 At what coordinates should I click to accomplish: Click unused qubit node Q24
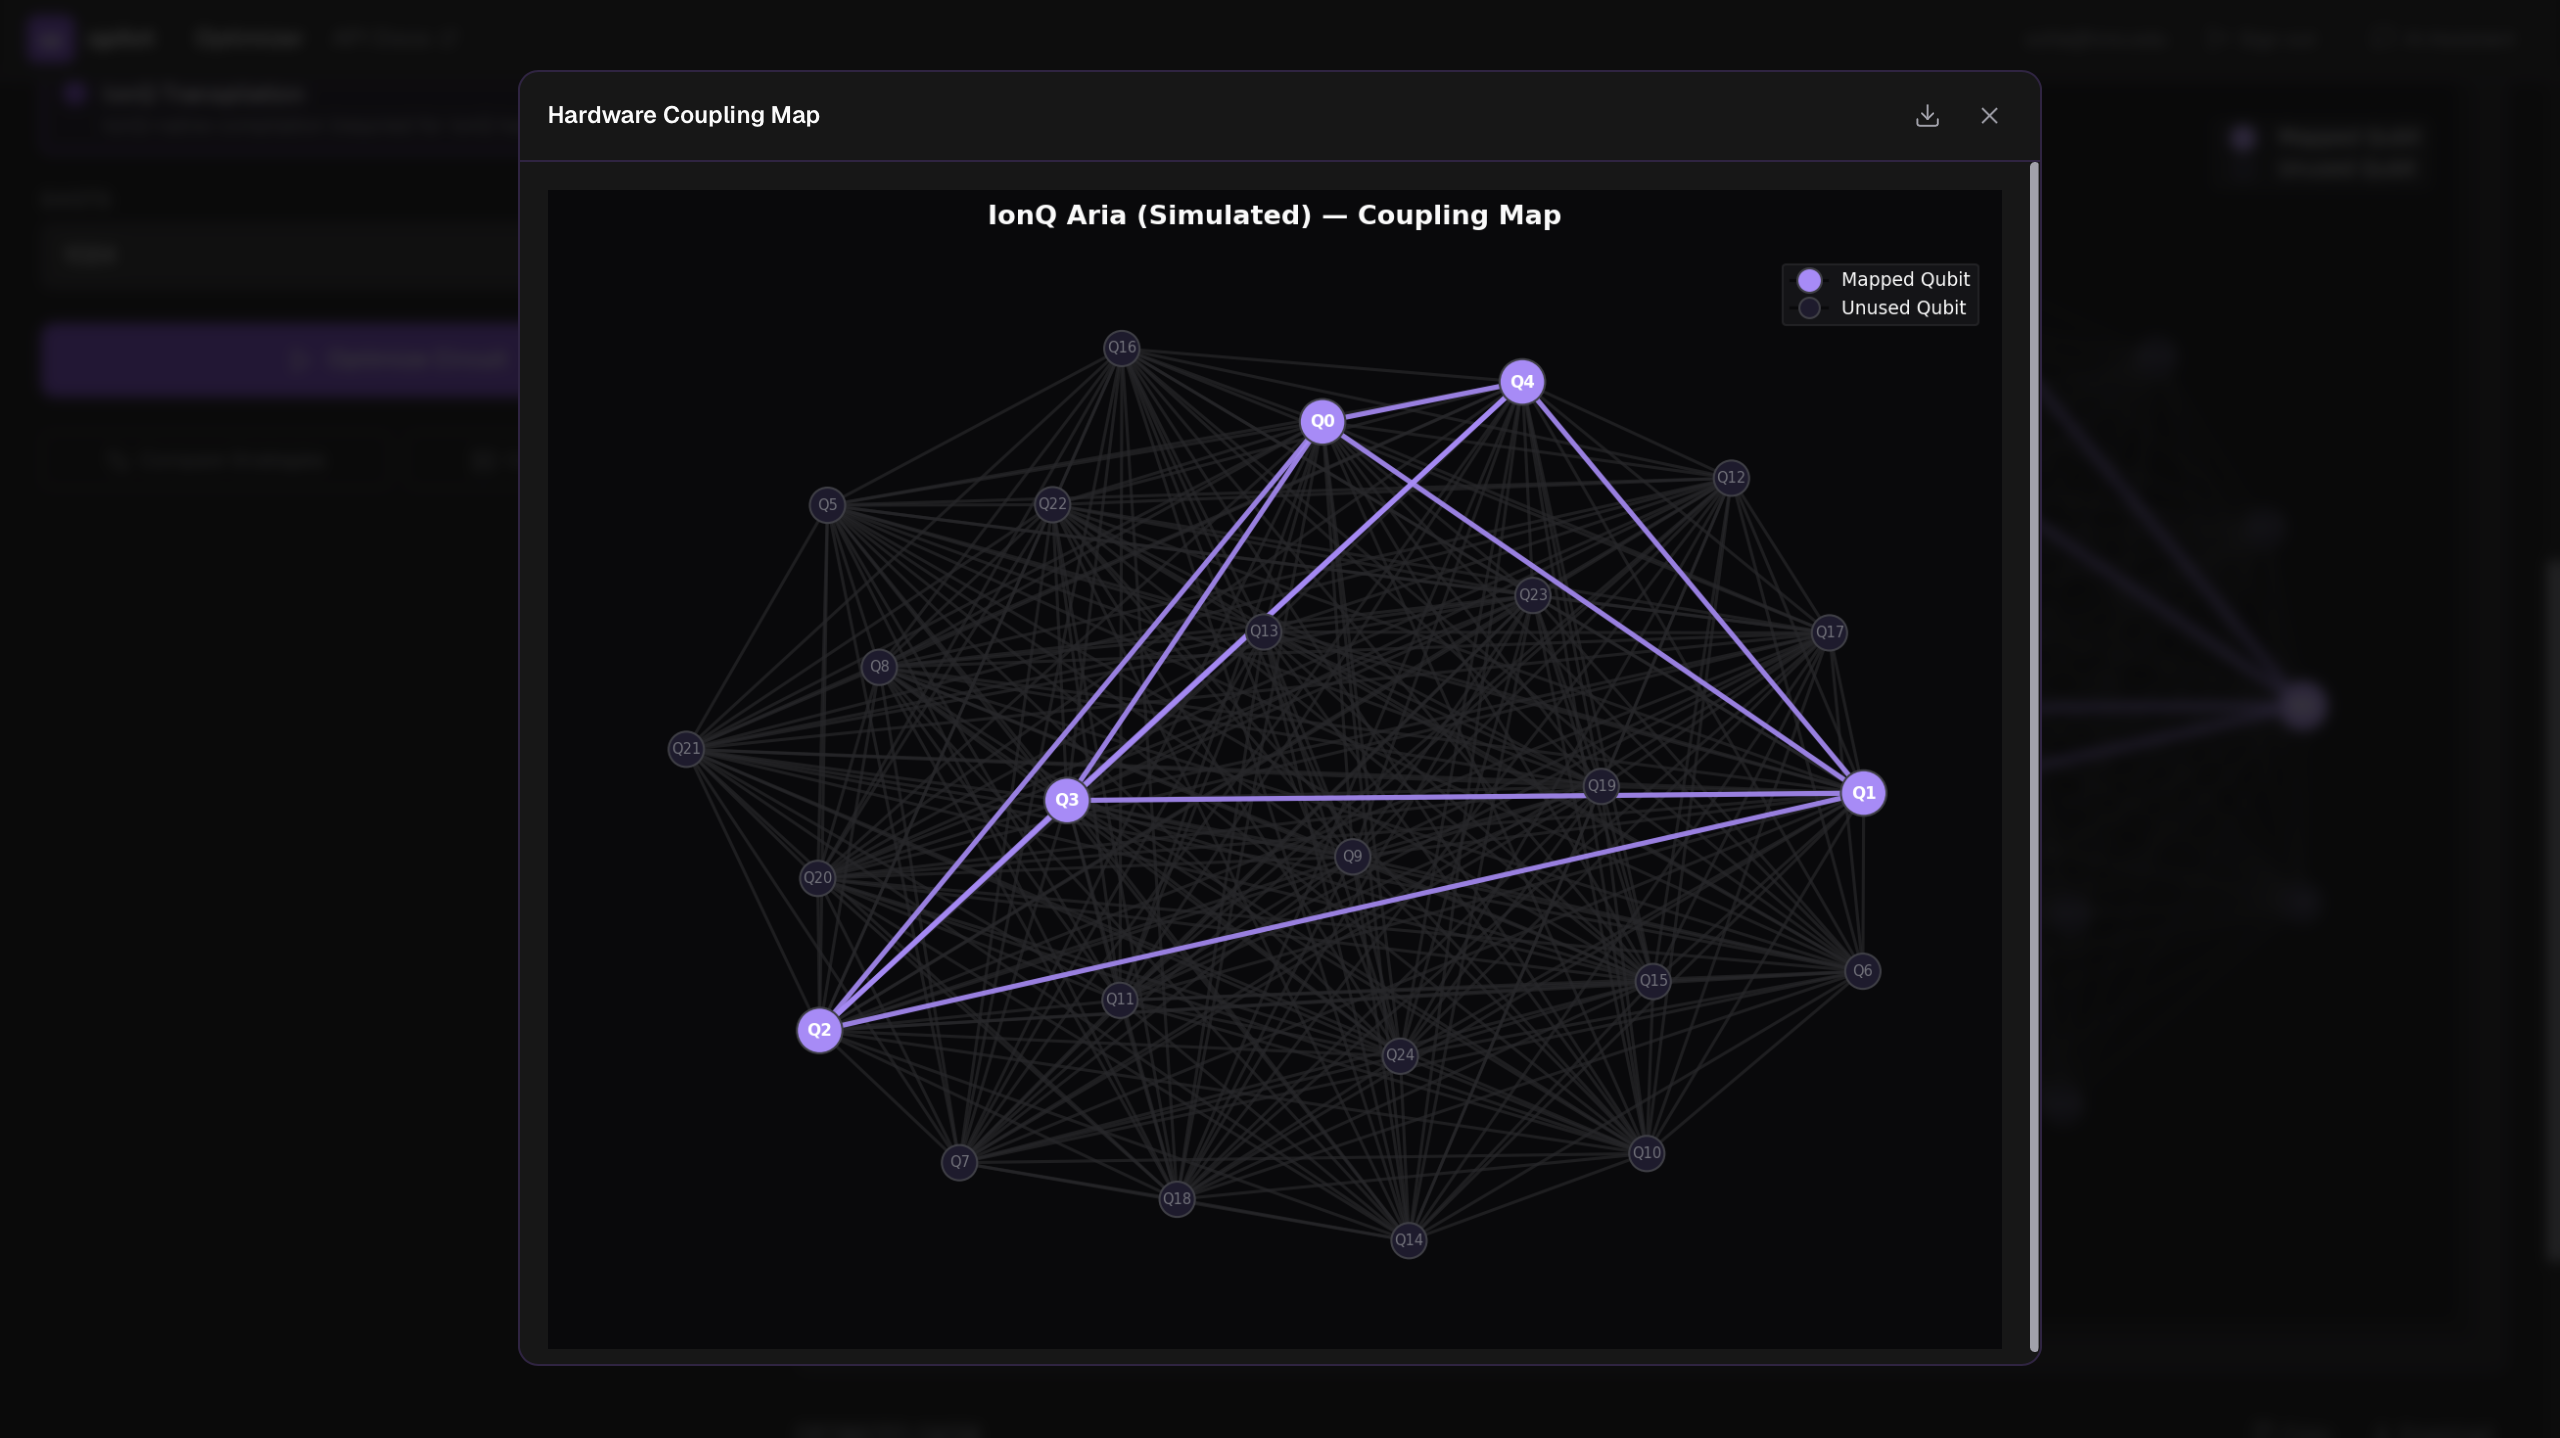click(1398, 1055)
